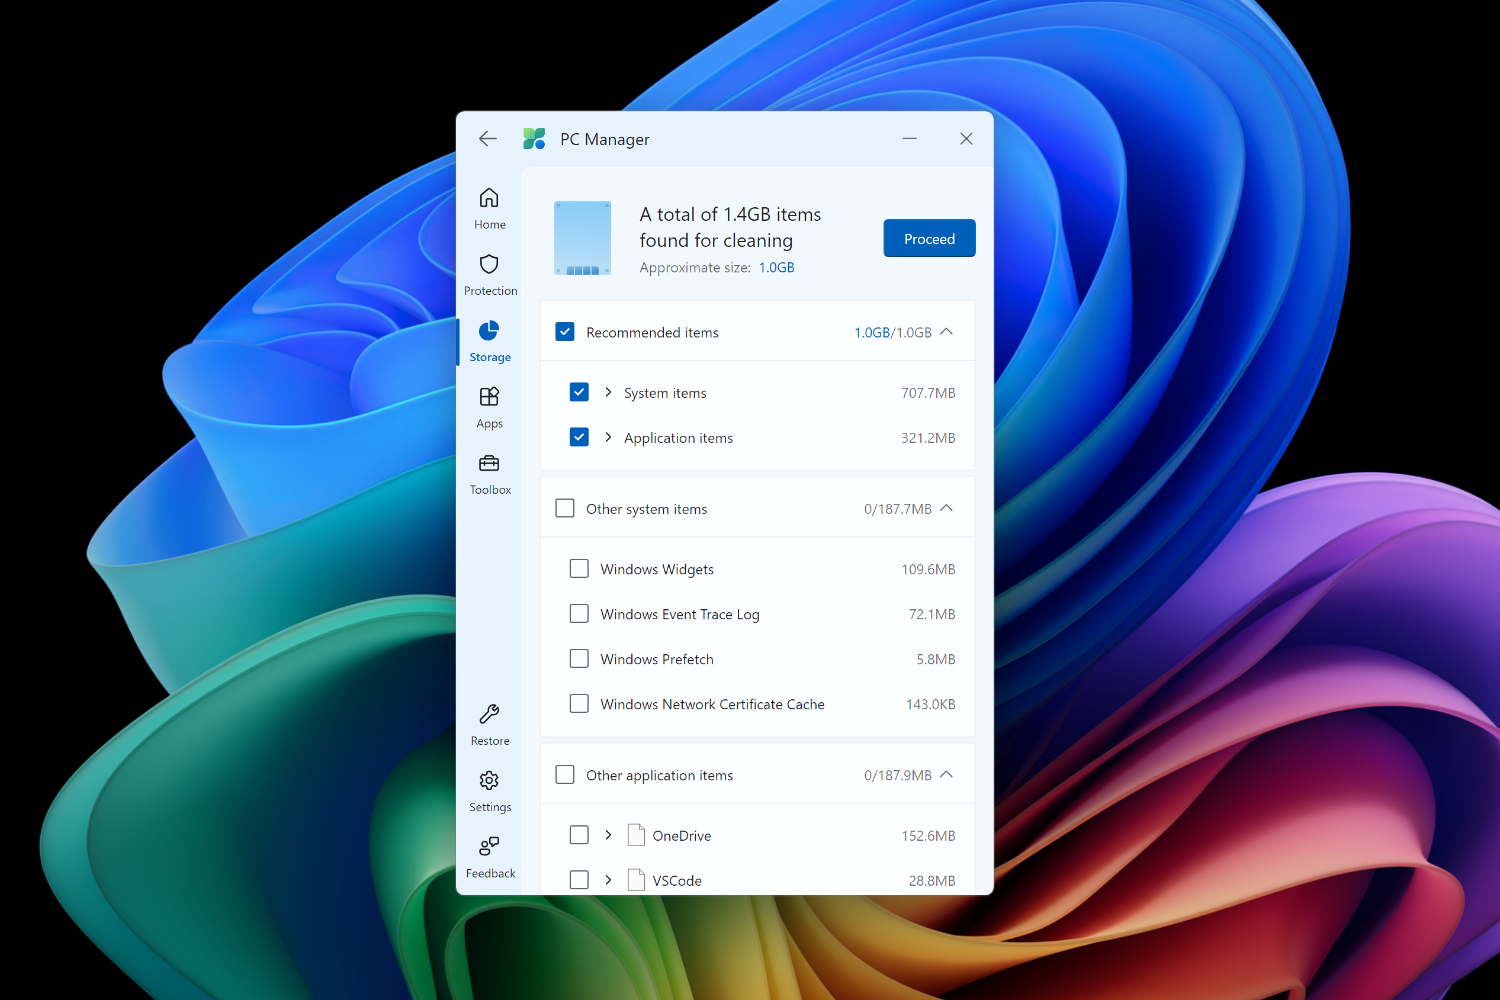Click the PC Manager window title
Image resolution: width=1500 pixels, height=1000 pixels.
pyautogui.click(x=605, y=140)
